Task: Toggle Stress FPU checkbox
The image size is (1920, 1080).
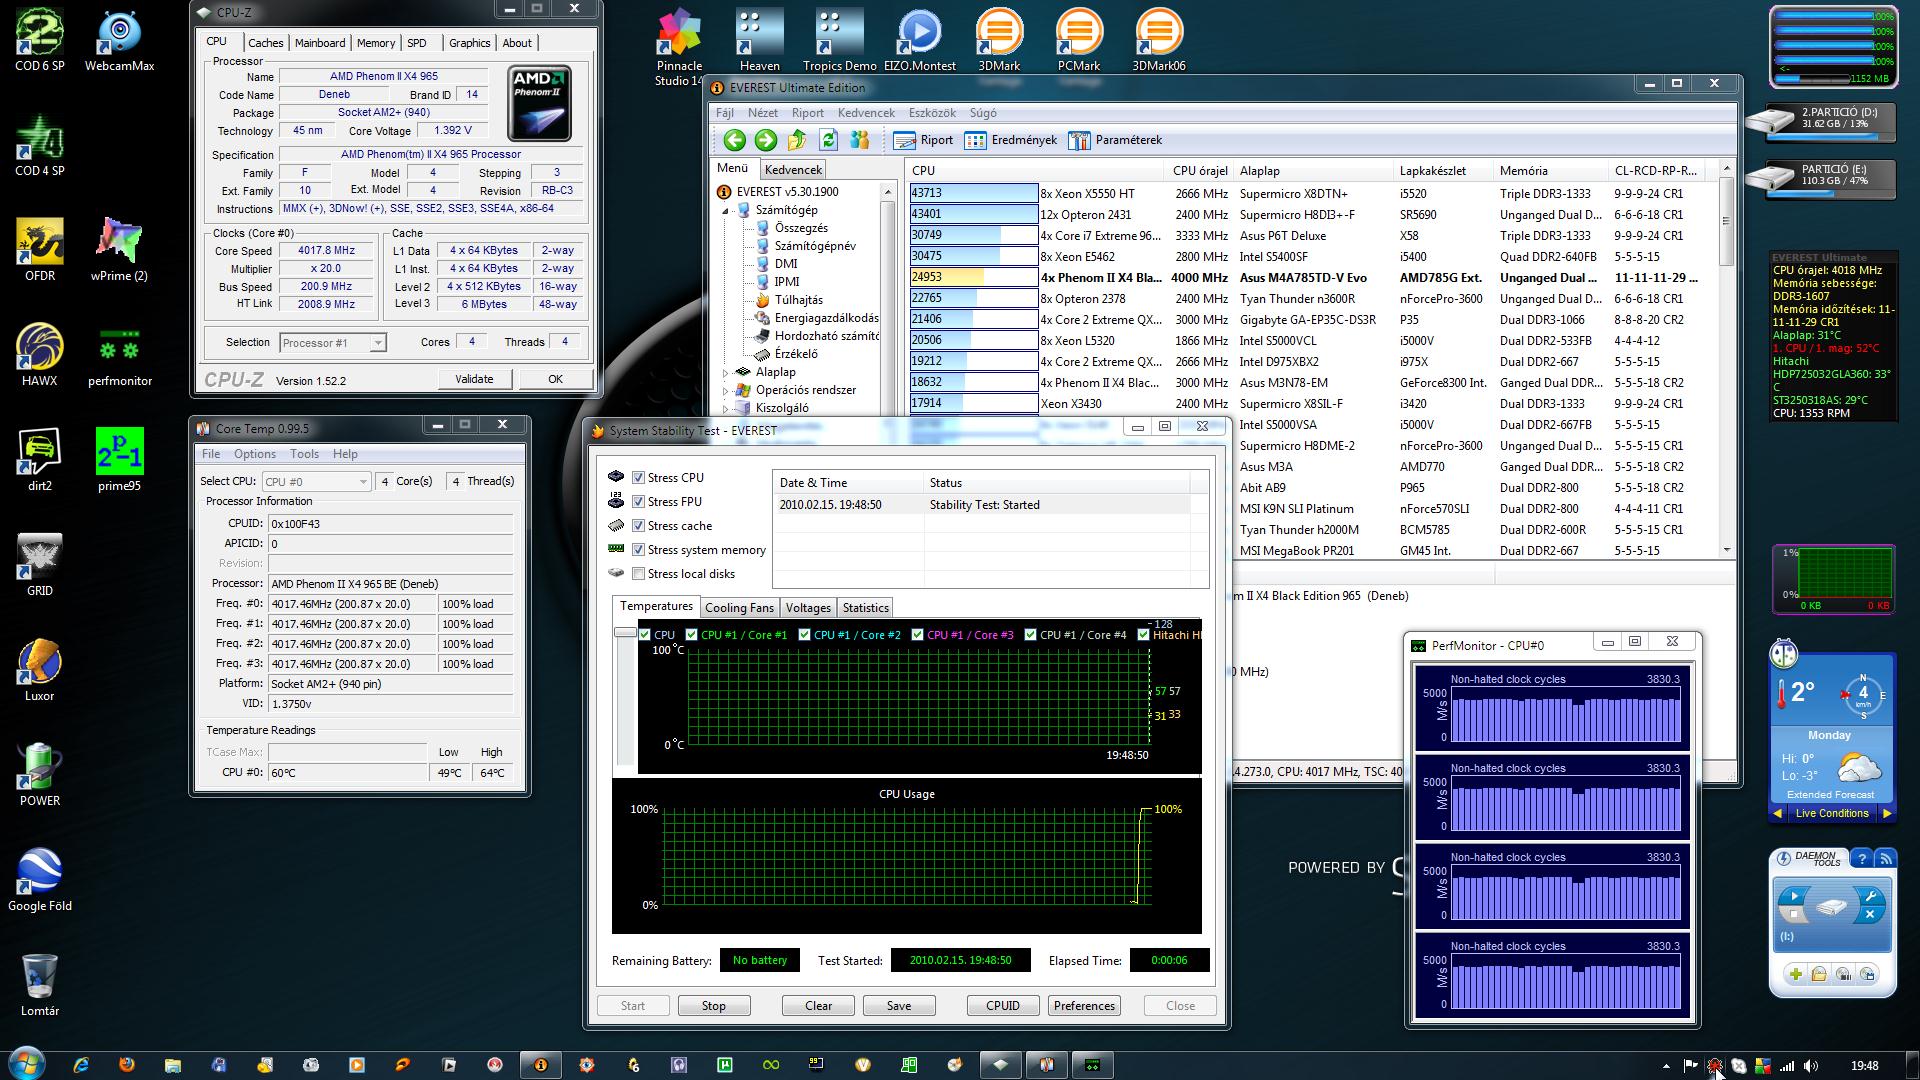Action: [638, 502]
